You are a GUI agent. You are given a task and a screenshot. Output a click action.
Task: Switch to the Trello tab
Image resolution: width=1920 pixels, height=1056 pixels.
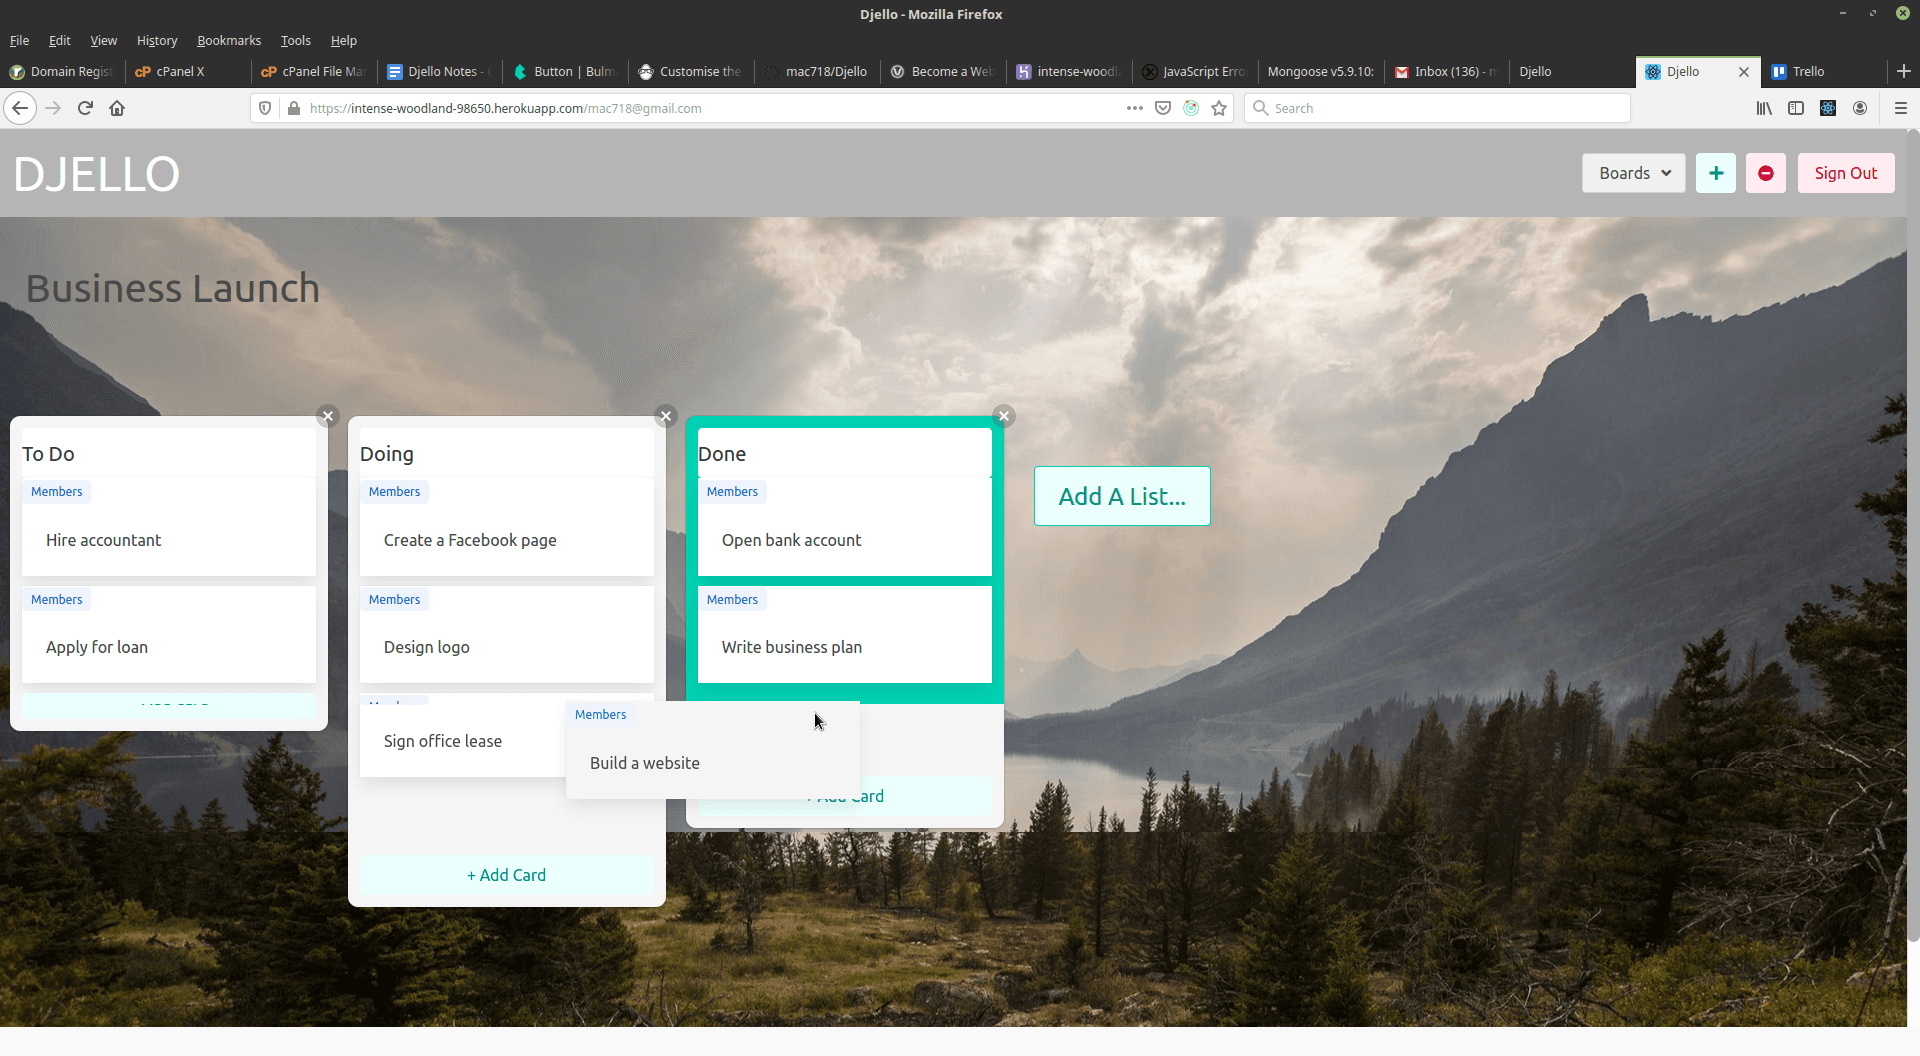pyautogui.click(x=1808, y=71)
